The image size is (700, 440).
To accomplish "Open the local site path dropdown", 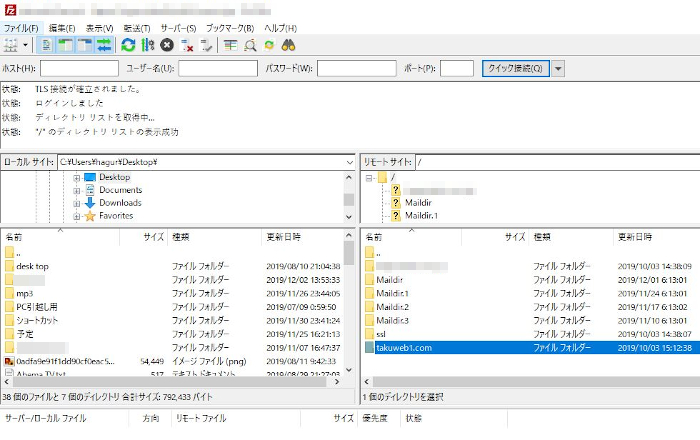I will tap(350, 162).
